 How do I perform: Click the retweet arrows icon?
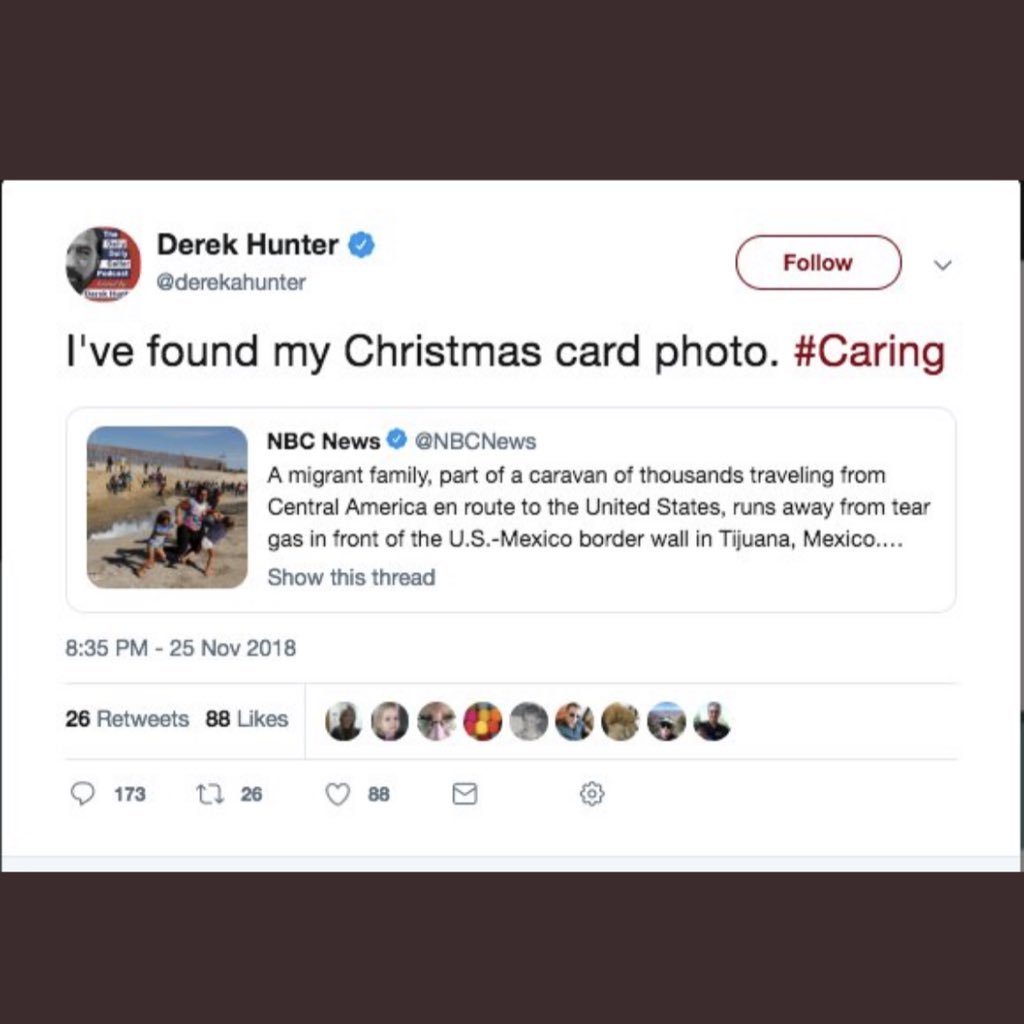point(210,793)
